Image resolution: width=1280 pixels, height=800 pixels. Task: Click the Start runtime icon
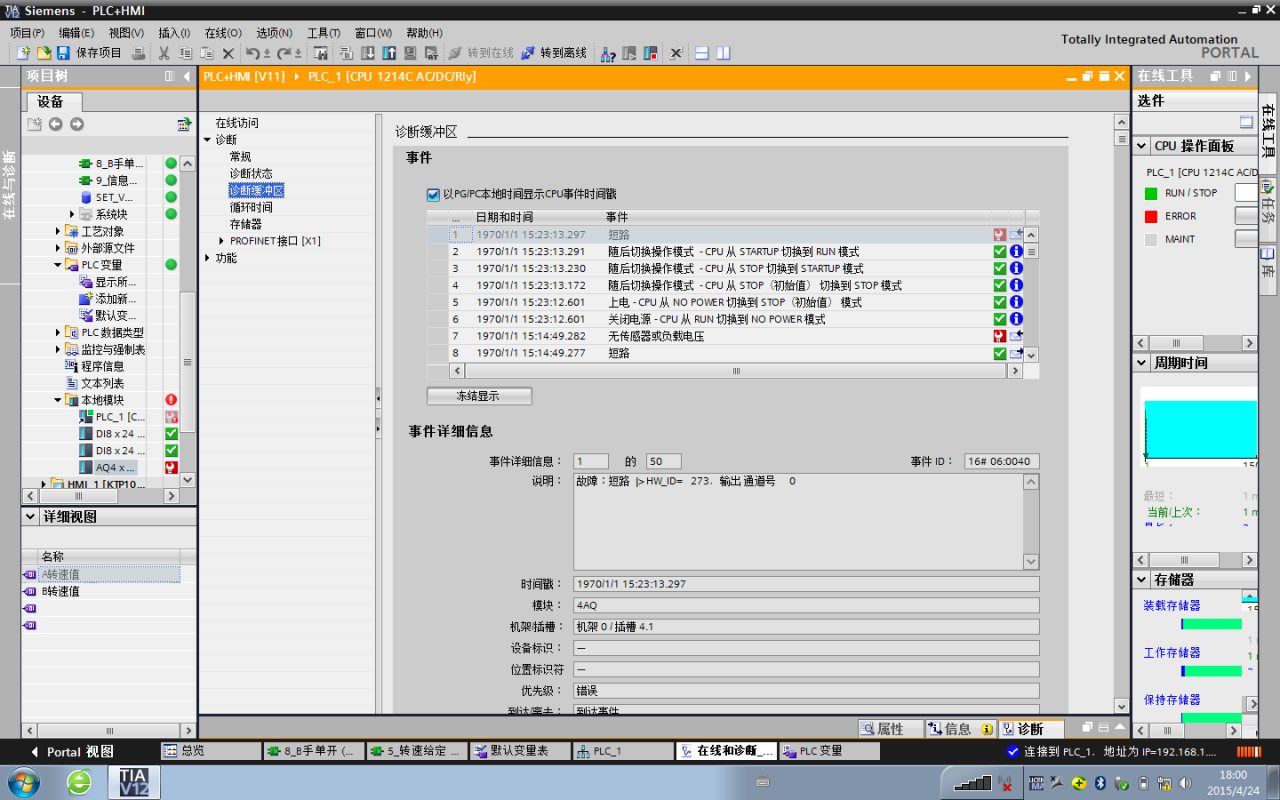(431, 53)
